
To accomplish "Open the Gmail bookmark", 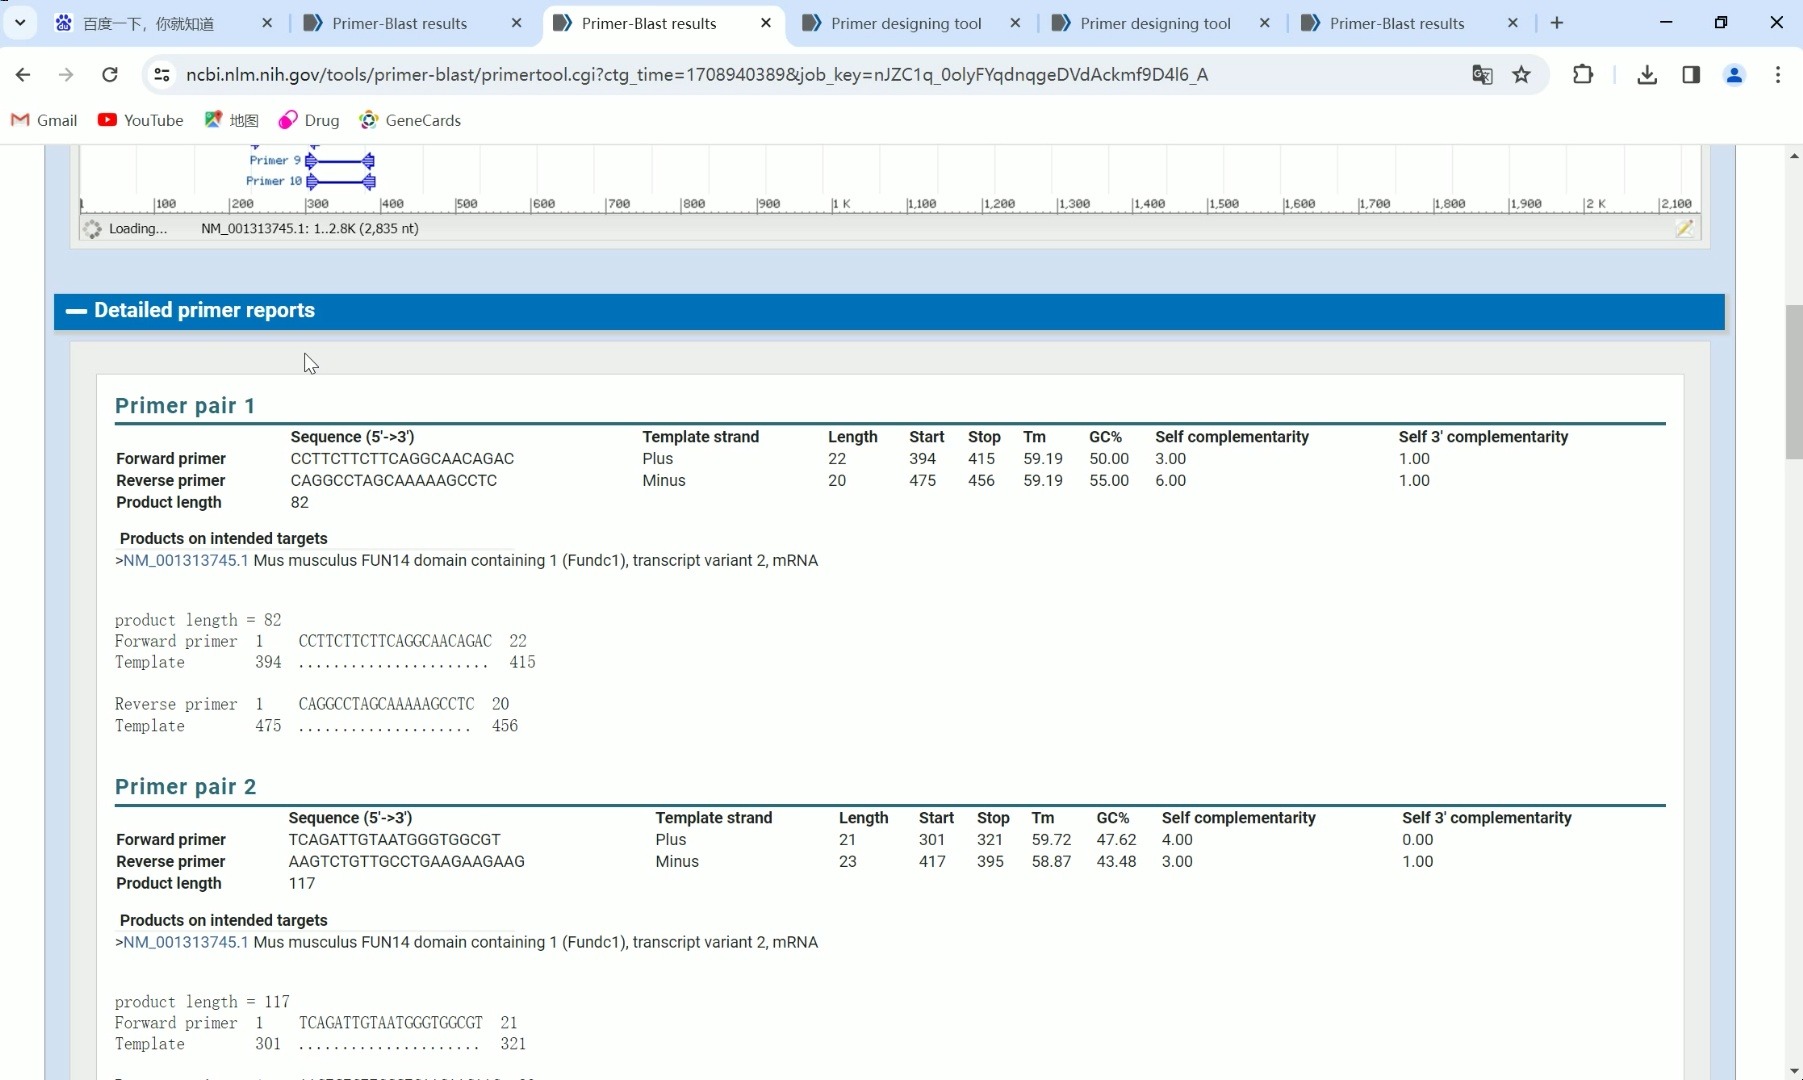I will click(x=44, y=120).
